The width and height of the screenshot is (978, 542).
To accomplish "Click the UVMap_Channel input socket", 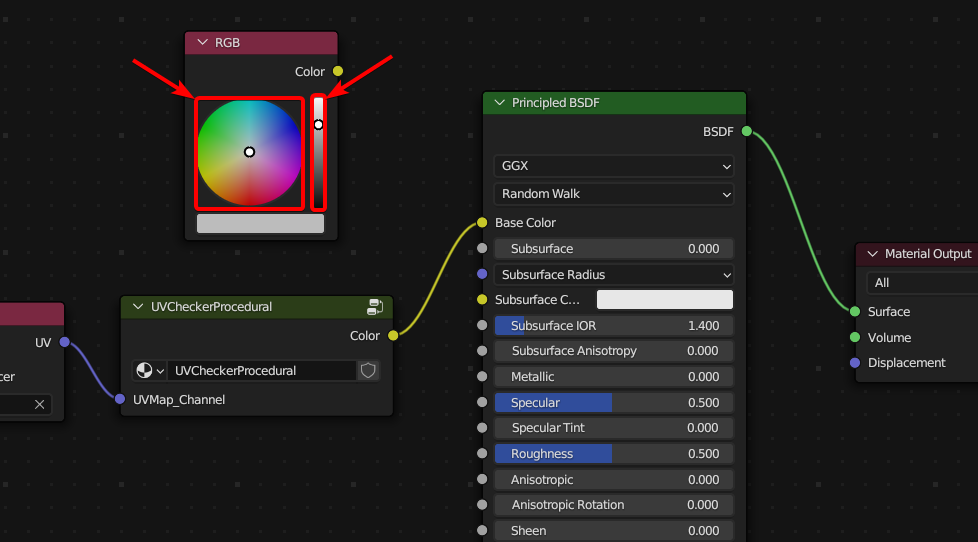I will [x=120, y=399].
